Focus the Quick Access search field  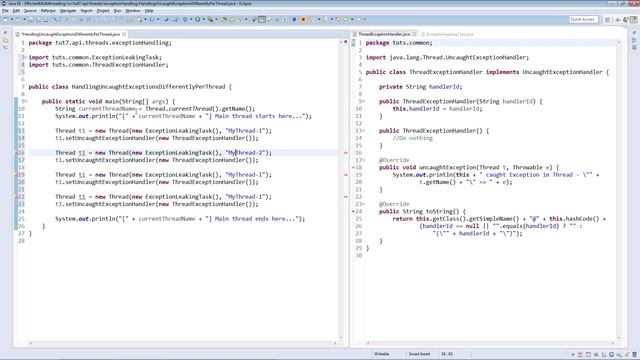(x=583, y=20)
